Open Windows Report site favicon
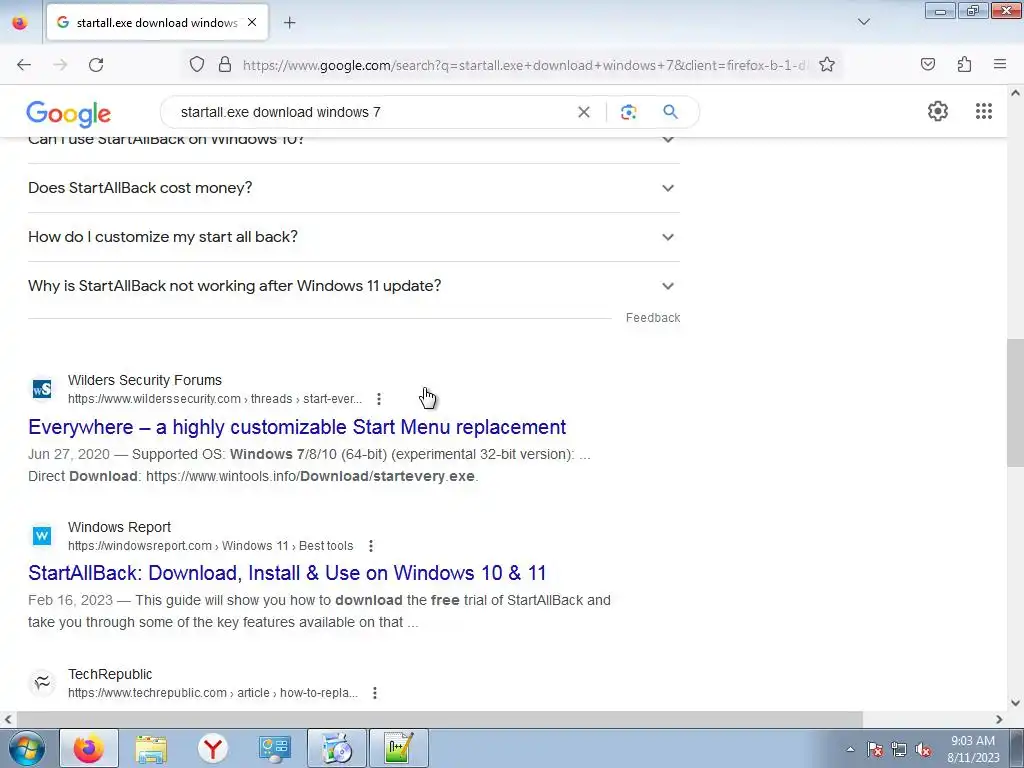The width and height of the screenshot is (1024, 768). pos(42,536)
